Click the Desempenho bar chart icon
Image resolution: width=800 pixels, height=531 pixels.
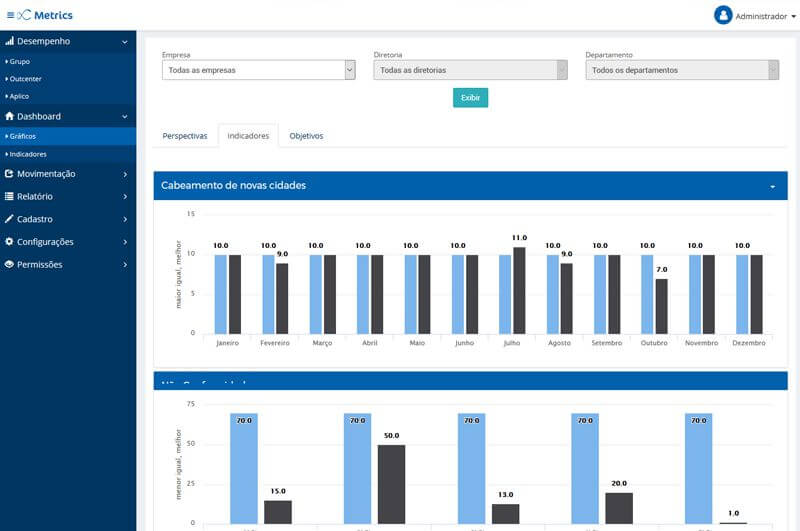coord(9,41)
